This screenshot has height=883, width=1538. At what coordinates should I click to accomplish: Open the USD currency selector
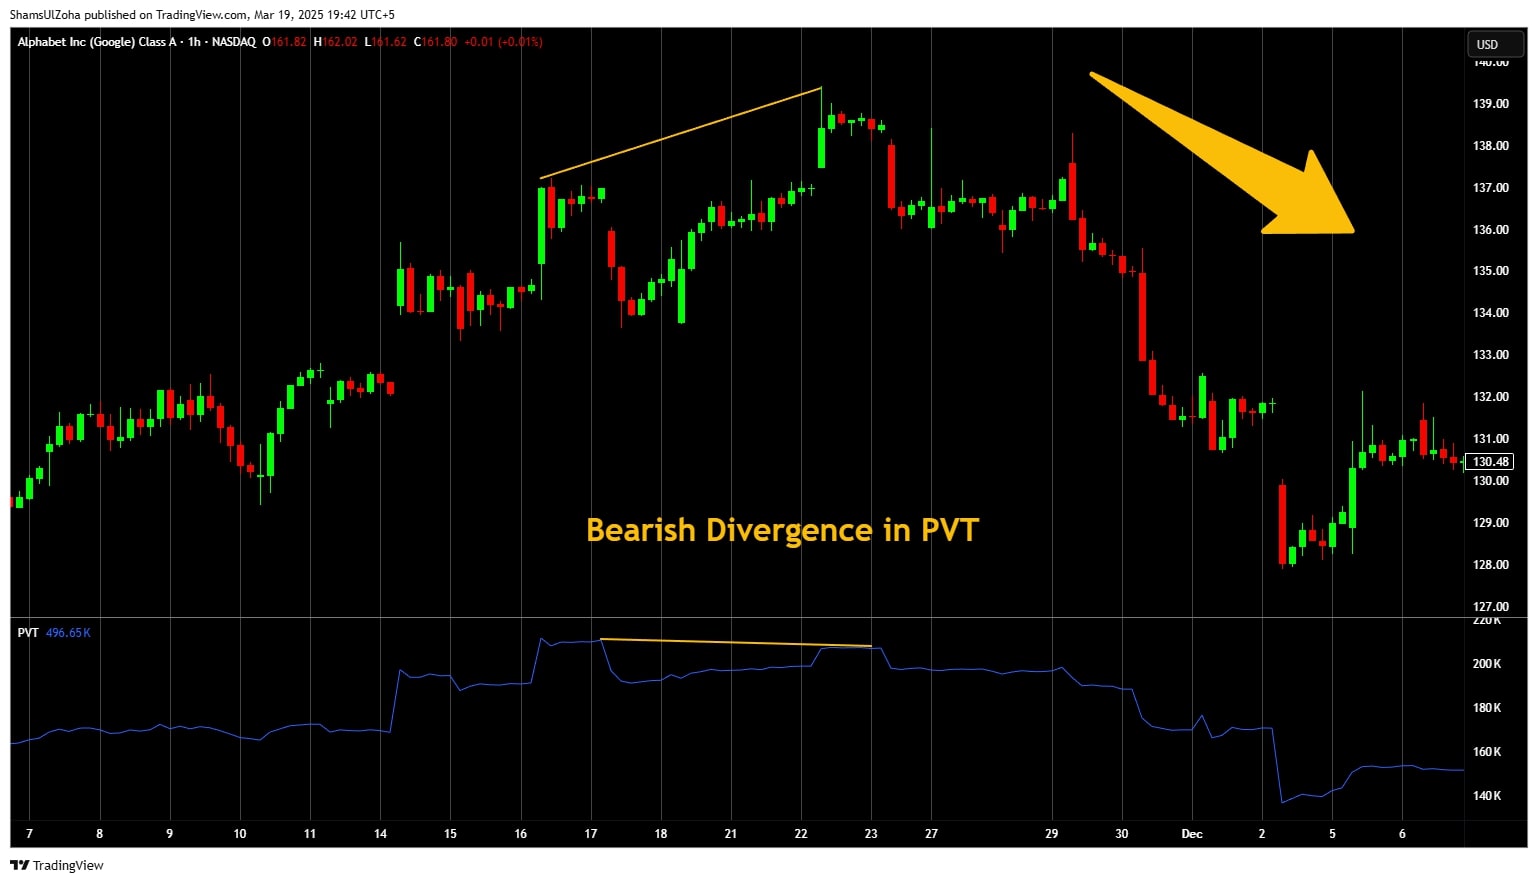pos(1488,44)
